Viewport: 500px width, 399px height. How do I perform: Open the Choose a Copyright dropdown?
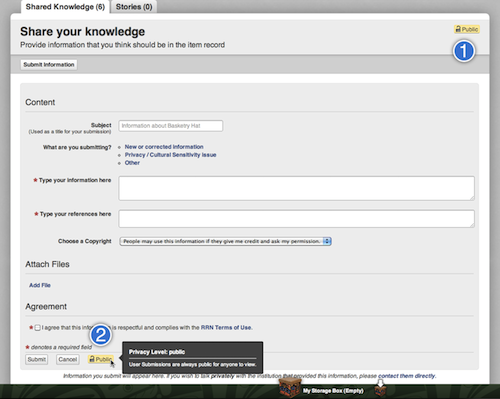(226, 241)
